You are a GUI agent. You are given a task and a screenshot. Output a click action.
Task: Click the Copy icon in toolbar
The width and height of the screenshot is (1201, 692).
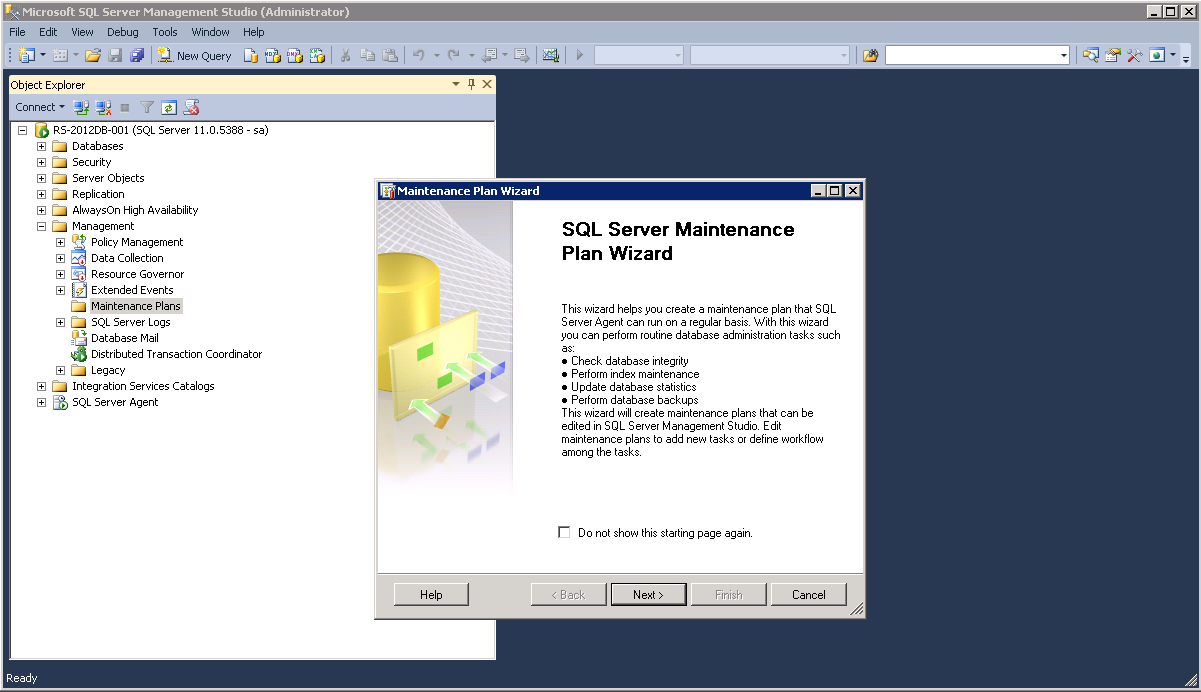pyautogui.click(x=368, y=56)
